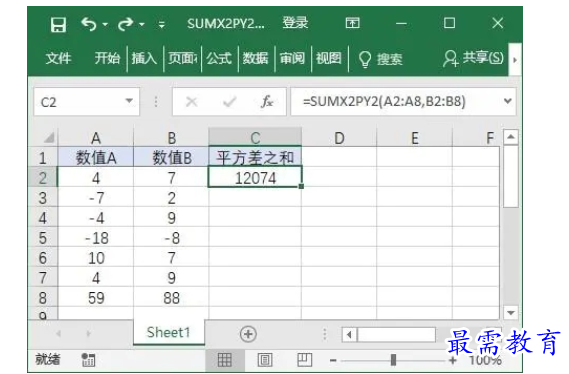Select cell with 数值B header
The image size is (569, 374).
171,157
